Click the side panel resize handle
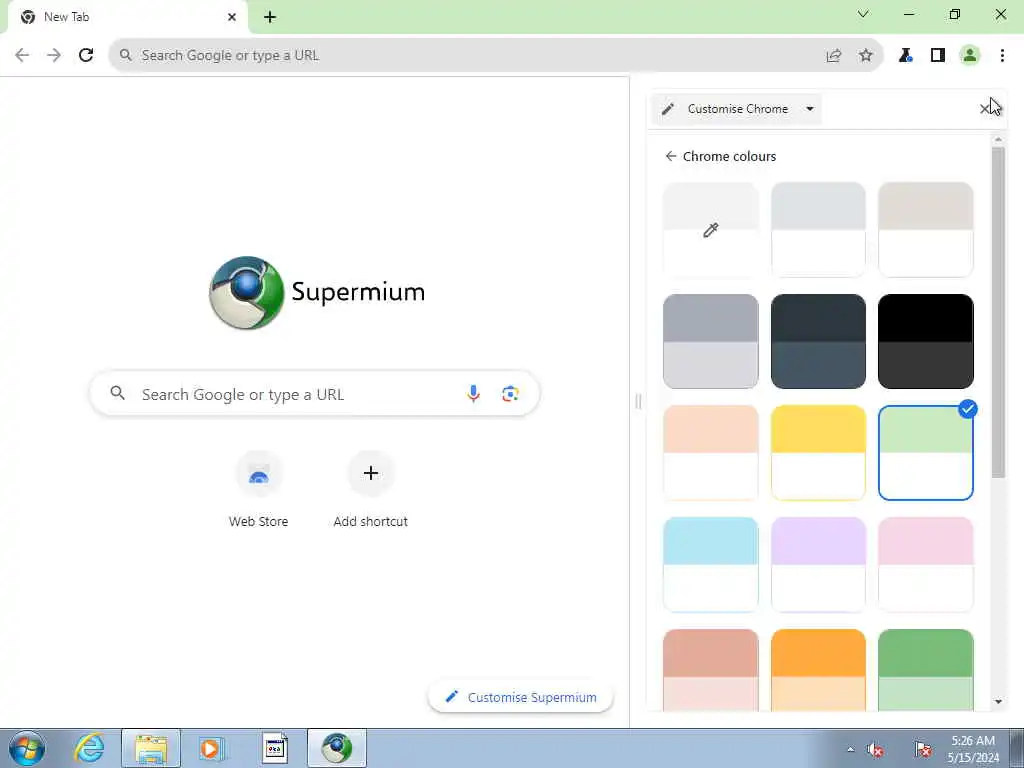The image size is (1024, 768). tap(638, 401)
